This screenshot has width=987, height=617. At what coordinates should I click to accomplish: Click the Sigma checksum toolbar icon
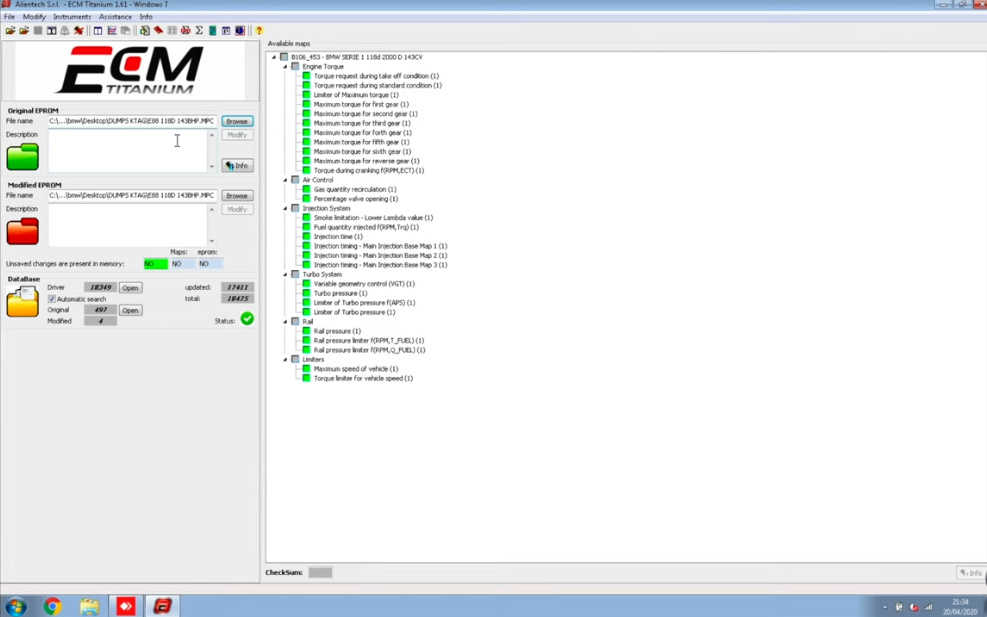coord(199,30)
